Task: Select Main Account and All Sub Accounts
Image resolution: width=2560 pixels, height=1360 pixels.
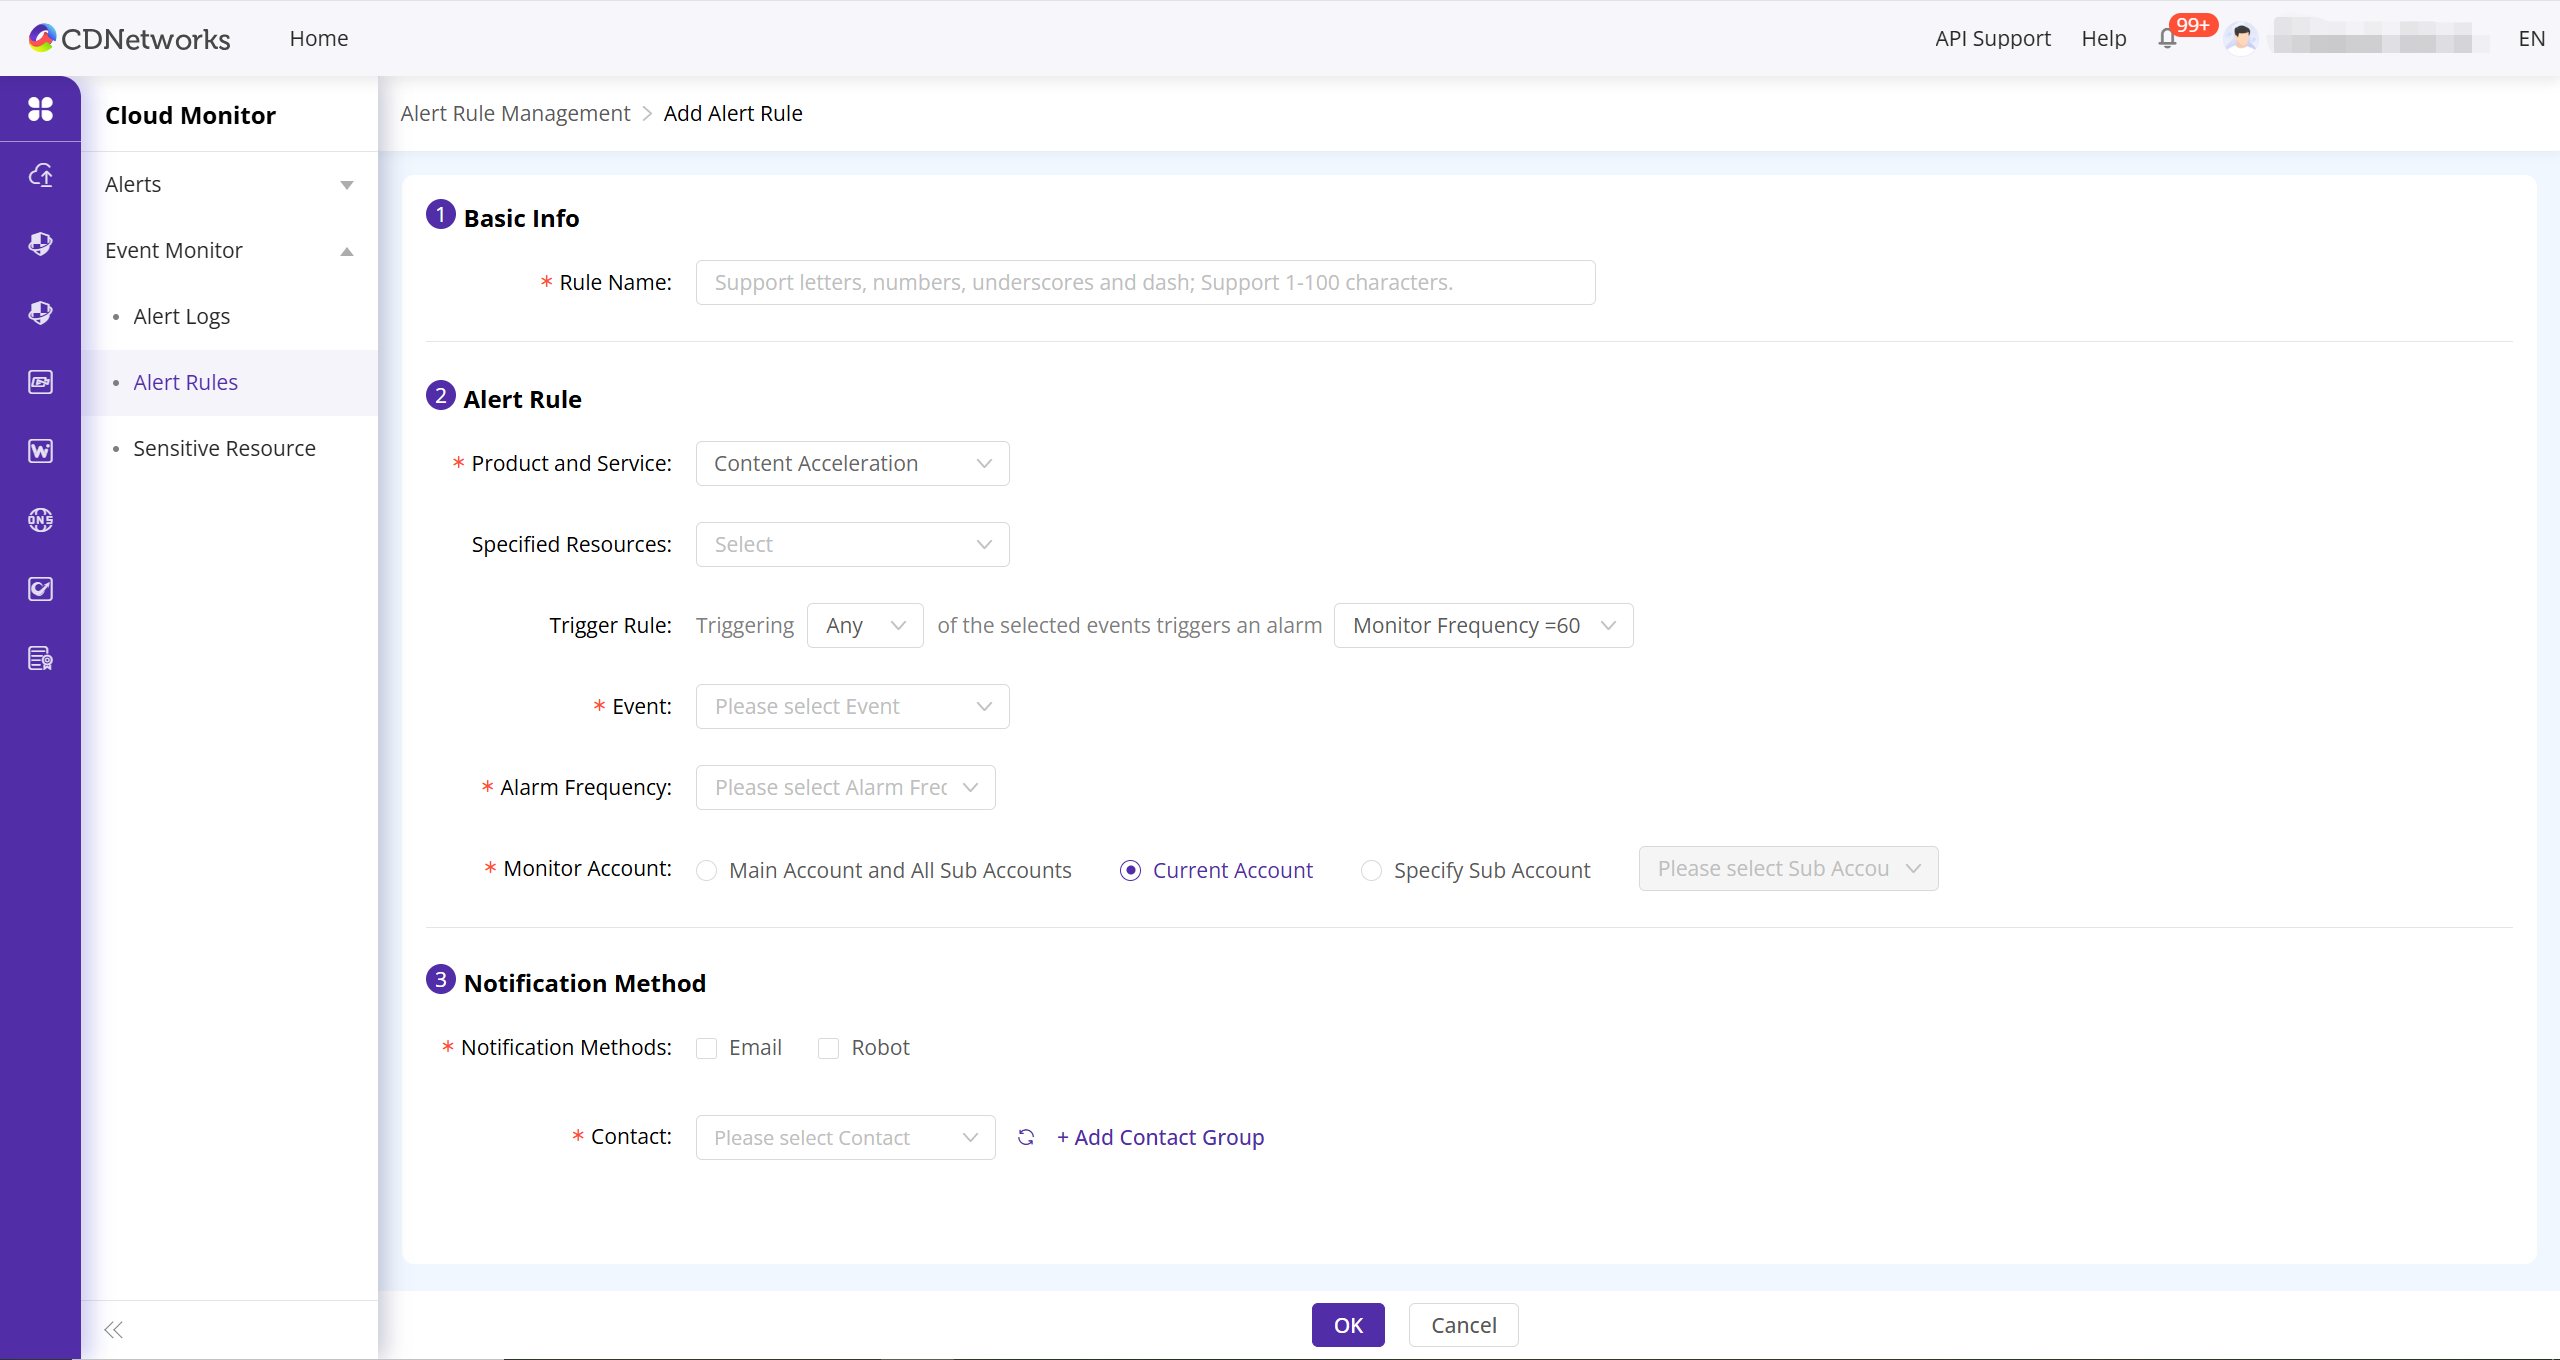Action: point(707,870)
